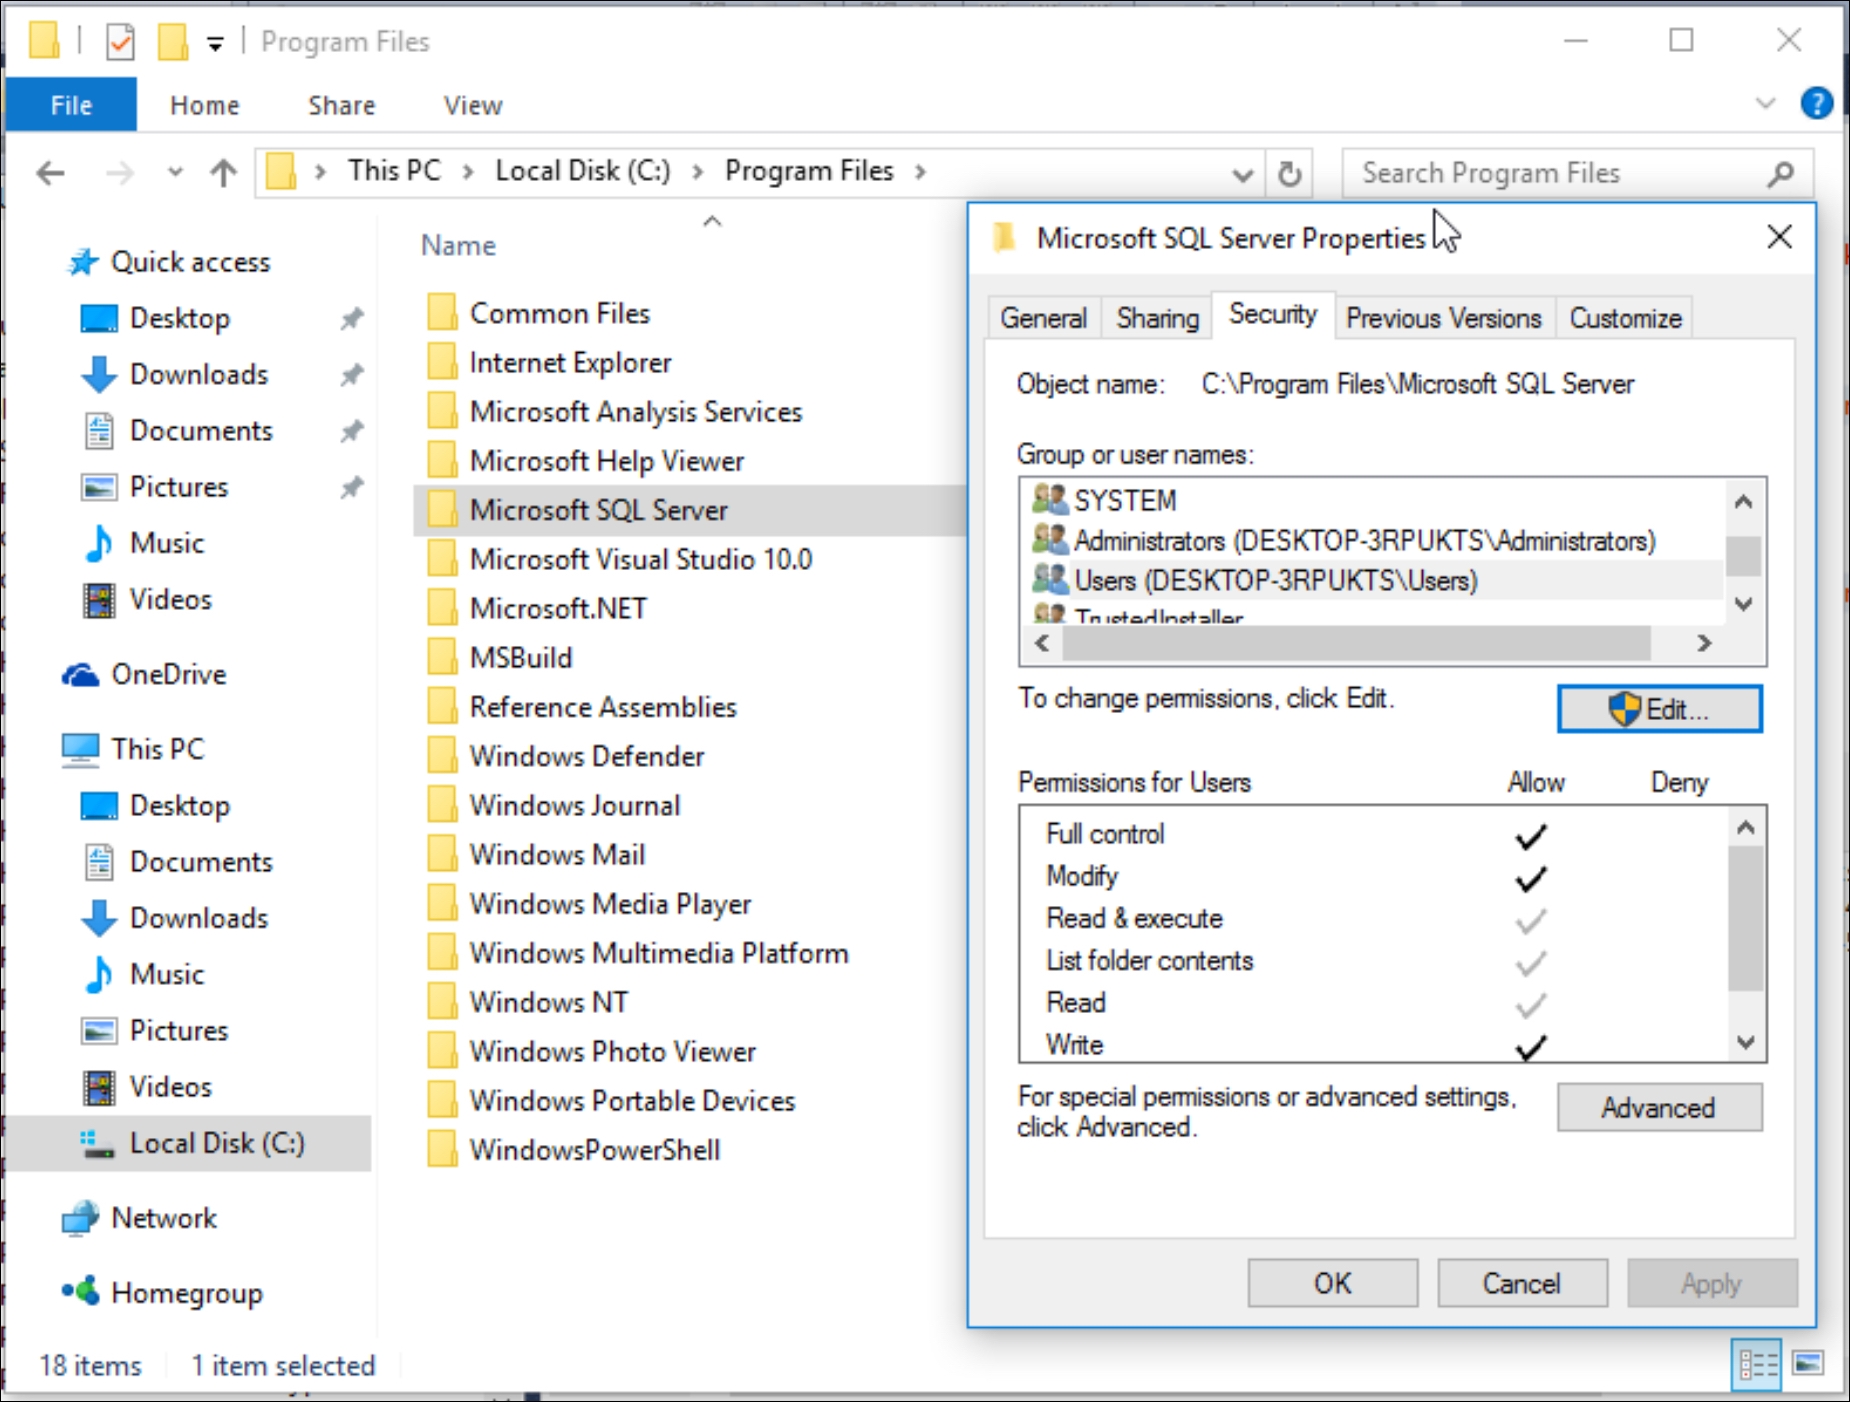Viewport: 1850px width, 1402px height.
Task: Select the Windows Media Player folder
Action: (589, 904)
